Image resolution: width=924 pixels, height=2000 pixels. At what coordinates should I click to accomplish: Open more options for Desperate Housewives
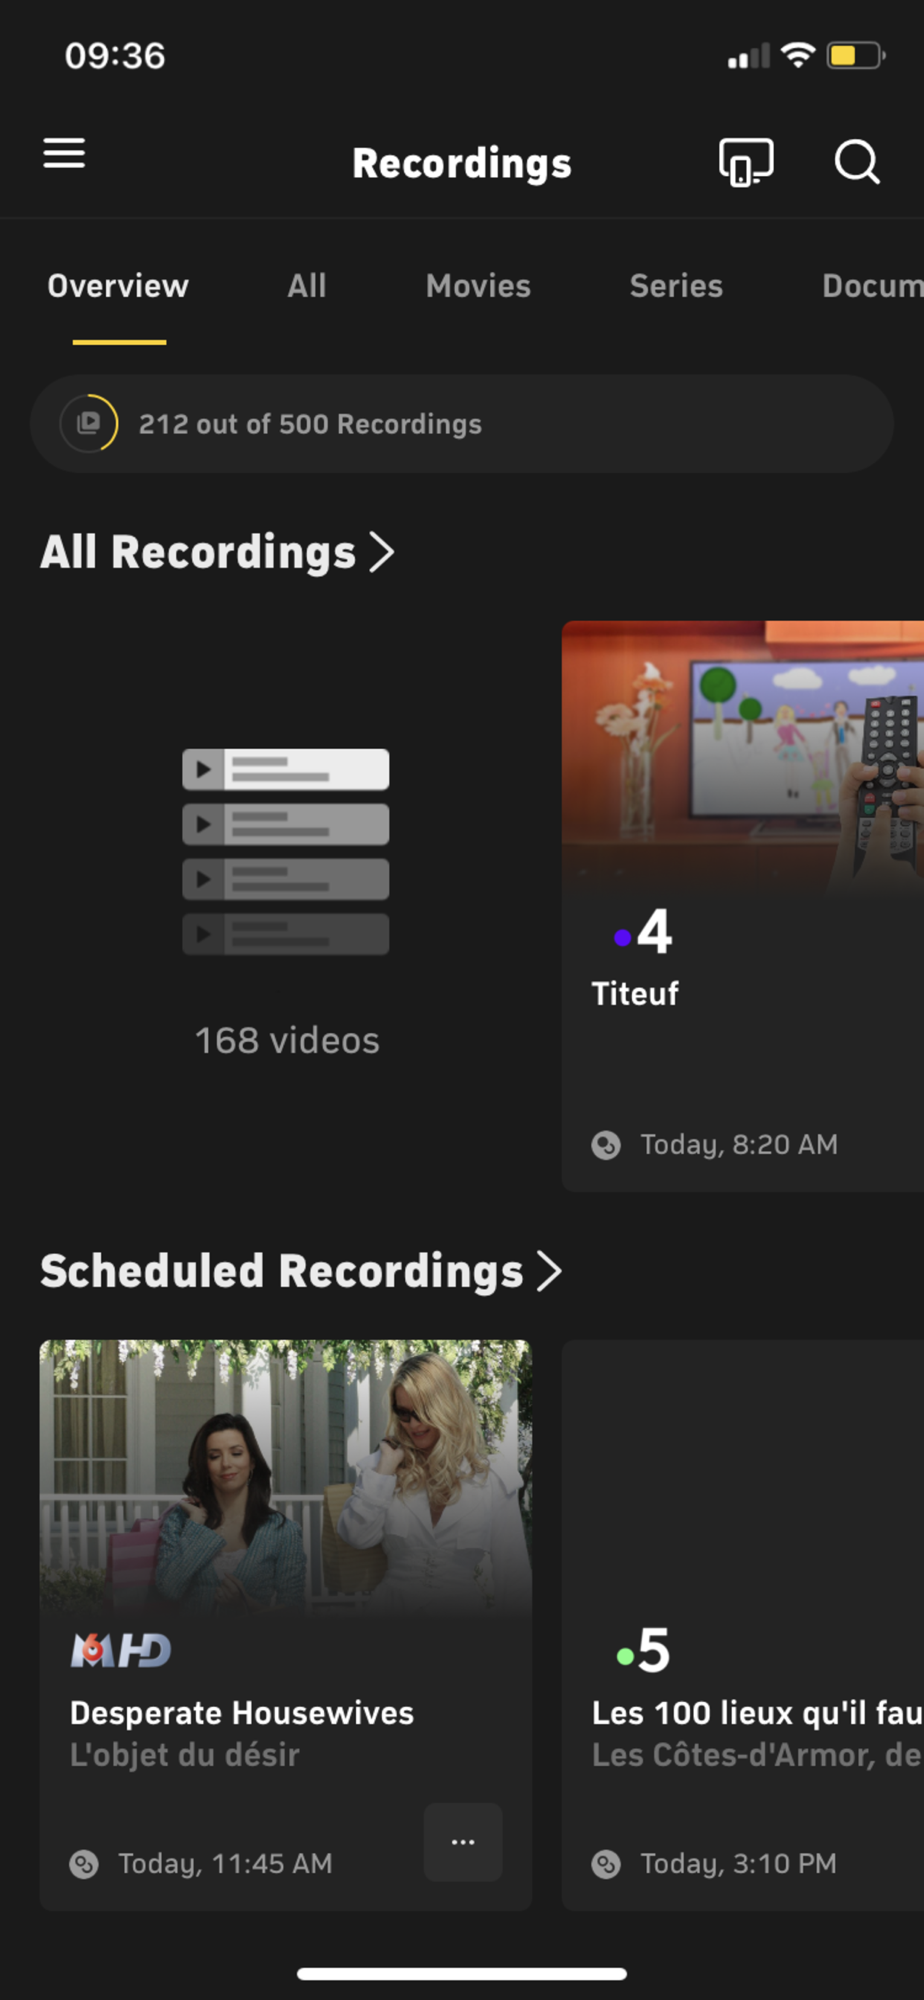[463, 1842]
